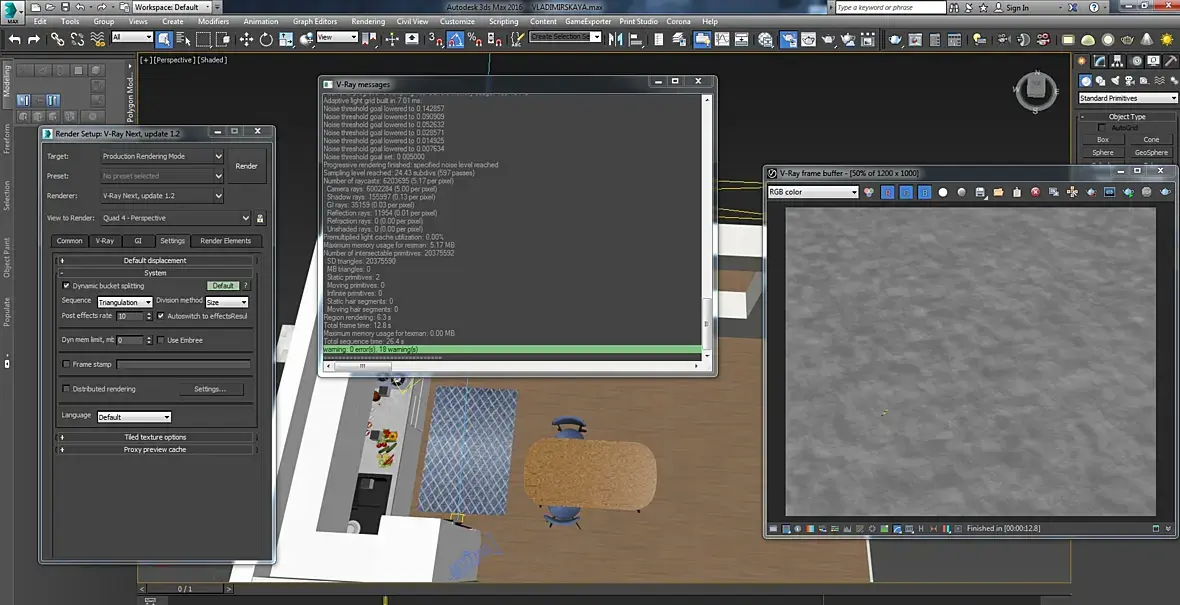Image resolution: width=1180 pixels, height=605 pixels.
Task: Open Select by Name list
Action: [x=183, y=39]
